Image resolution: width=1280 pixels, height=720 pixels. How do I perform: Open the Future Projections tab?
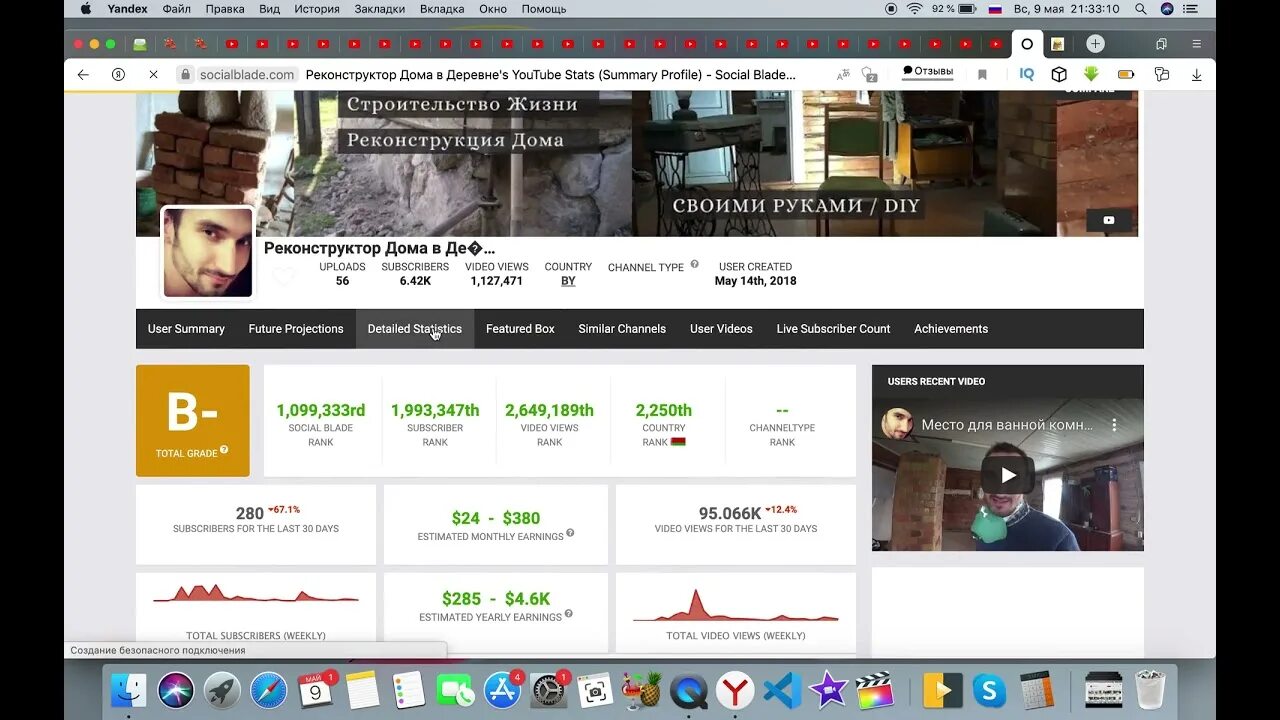[x=296, y=329]
